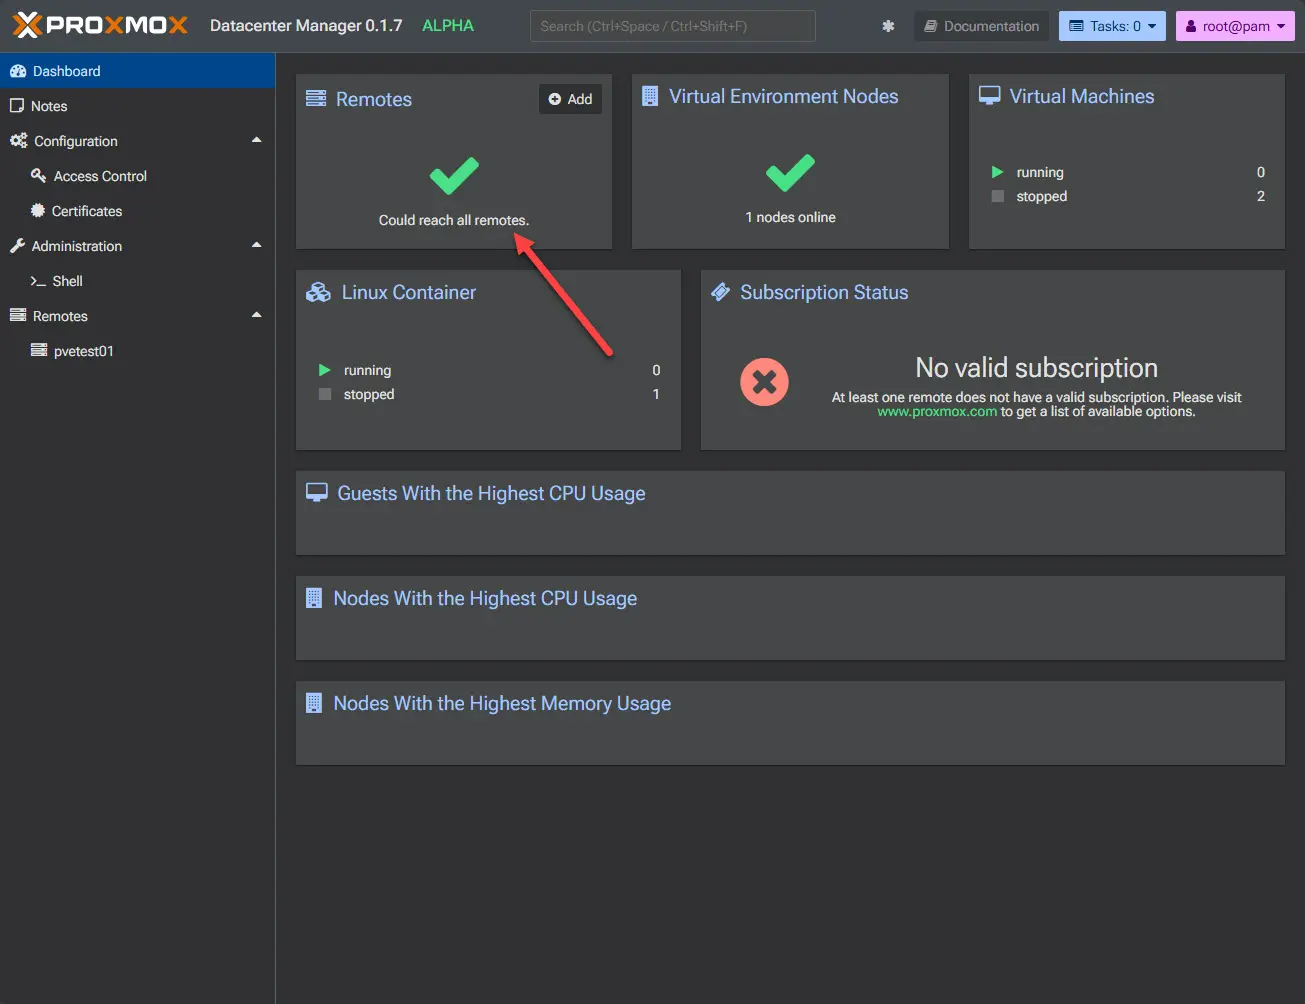
Task: Click the green Remotes status checkmark
Action: click(x=454, y=176)
